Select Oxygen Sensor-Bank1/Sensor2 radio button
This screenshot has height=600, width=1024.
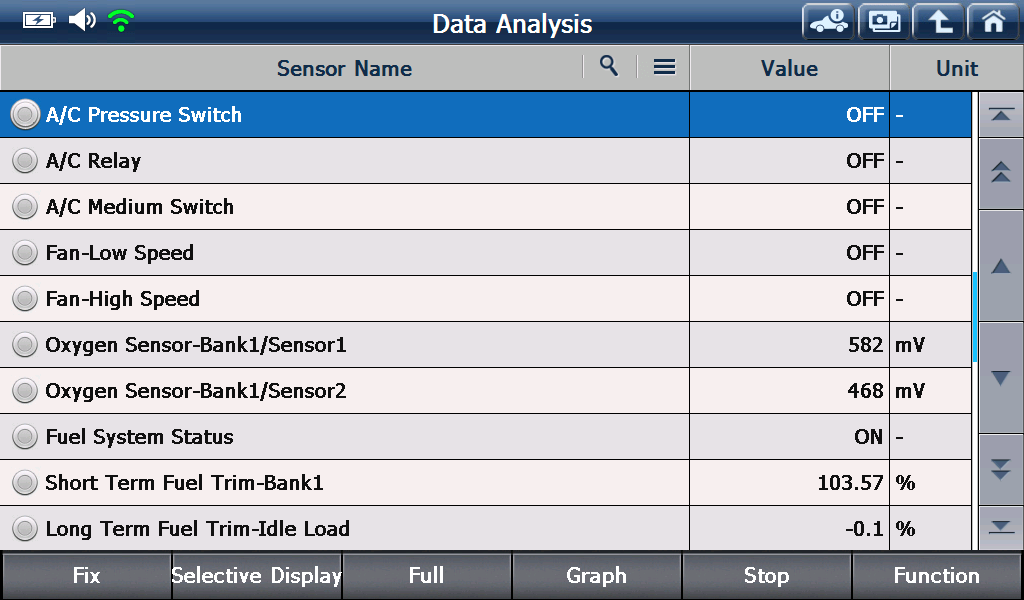click(25, 390)
